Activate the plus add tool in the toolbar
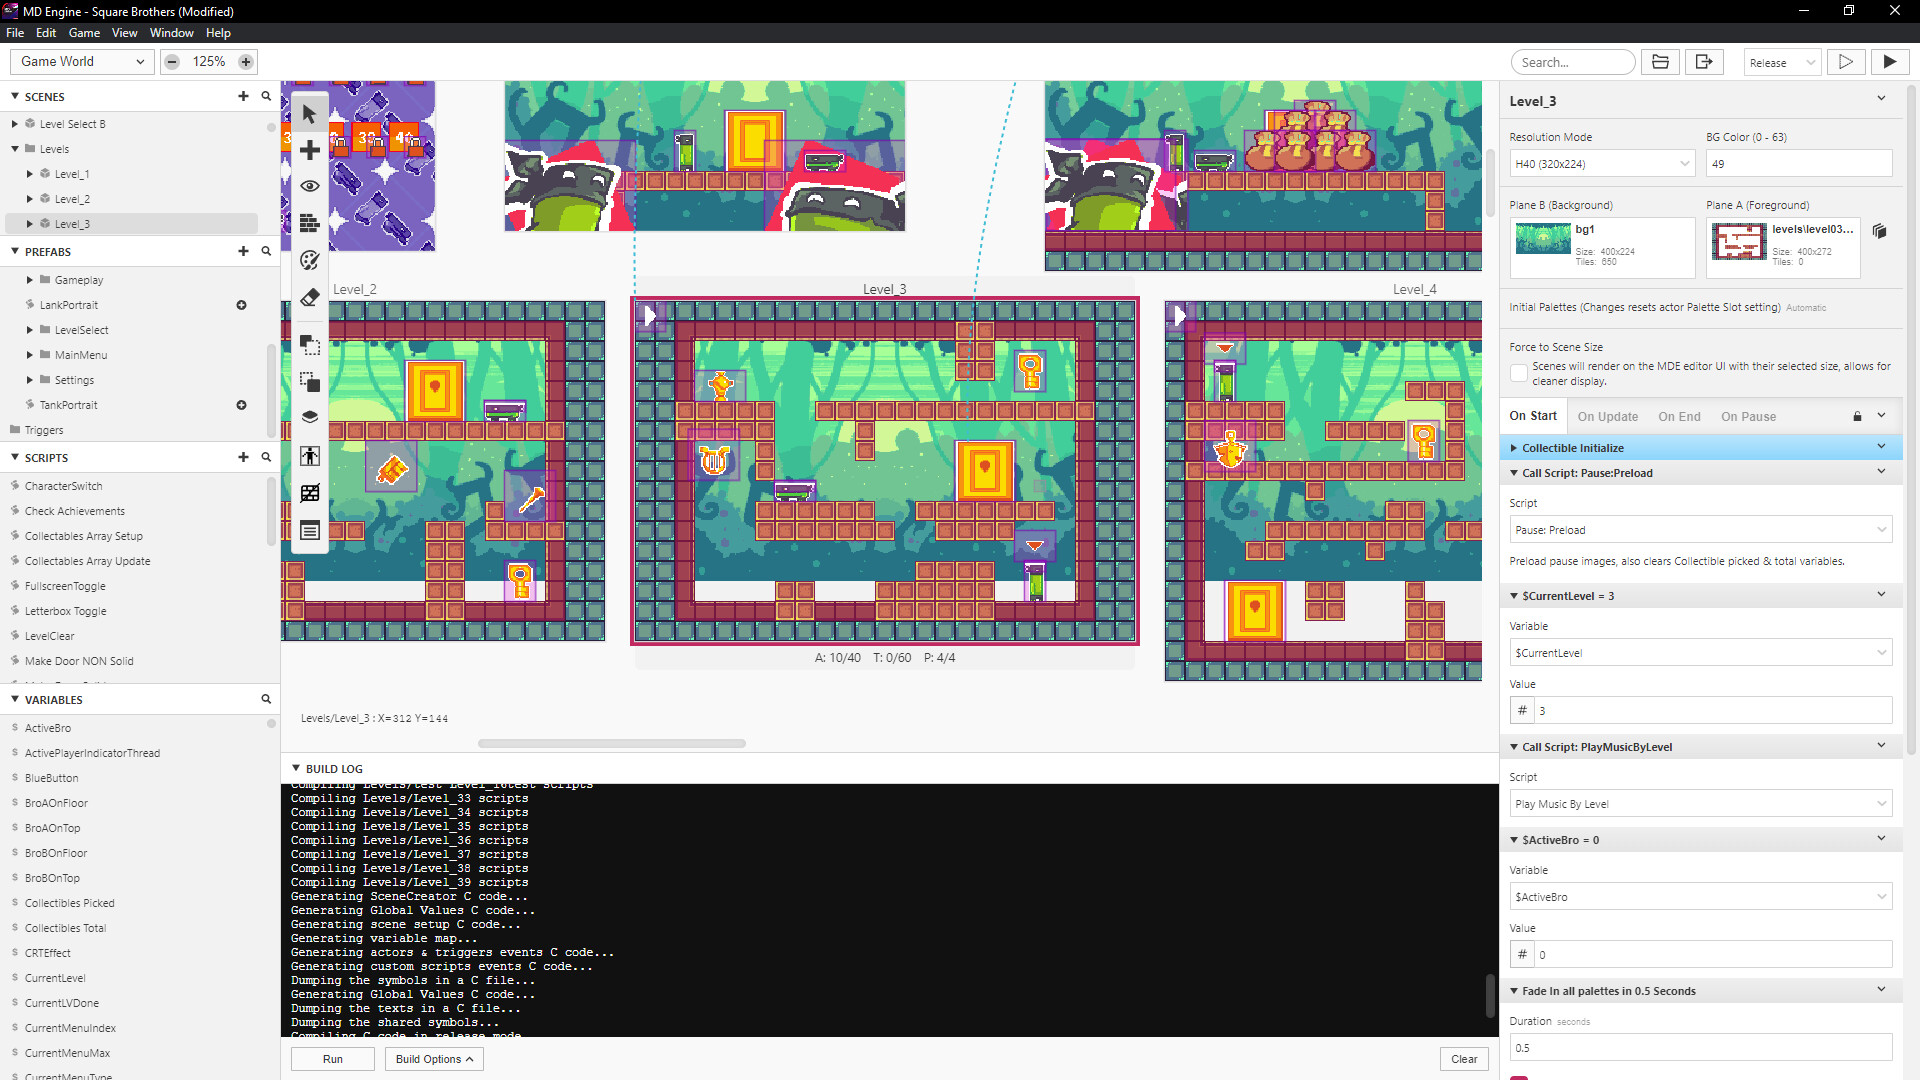This screenshot has height=1080, width=1920. click(309, 149)
